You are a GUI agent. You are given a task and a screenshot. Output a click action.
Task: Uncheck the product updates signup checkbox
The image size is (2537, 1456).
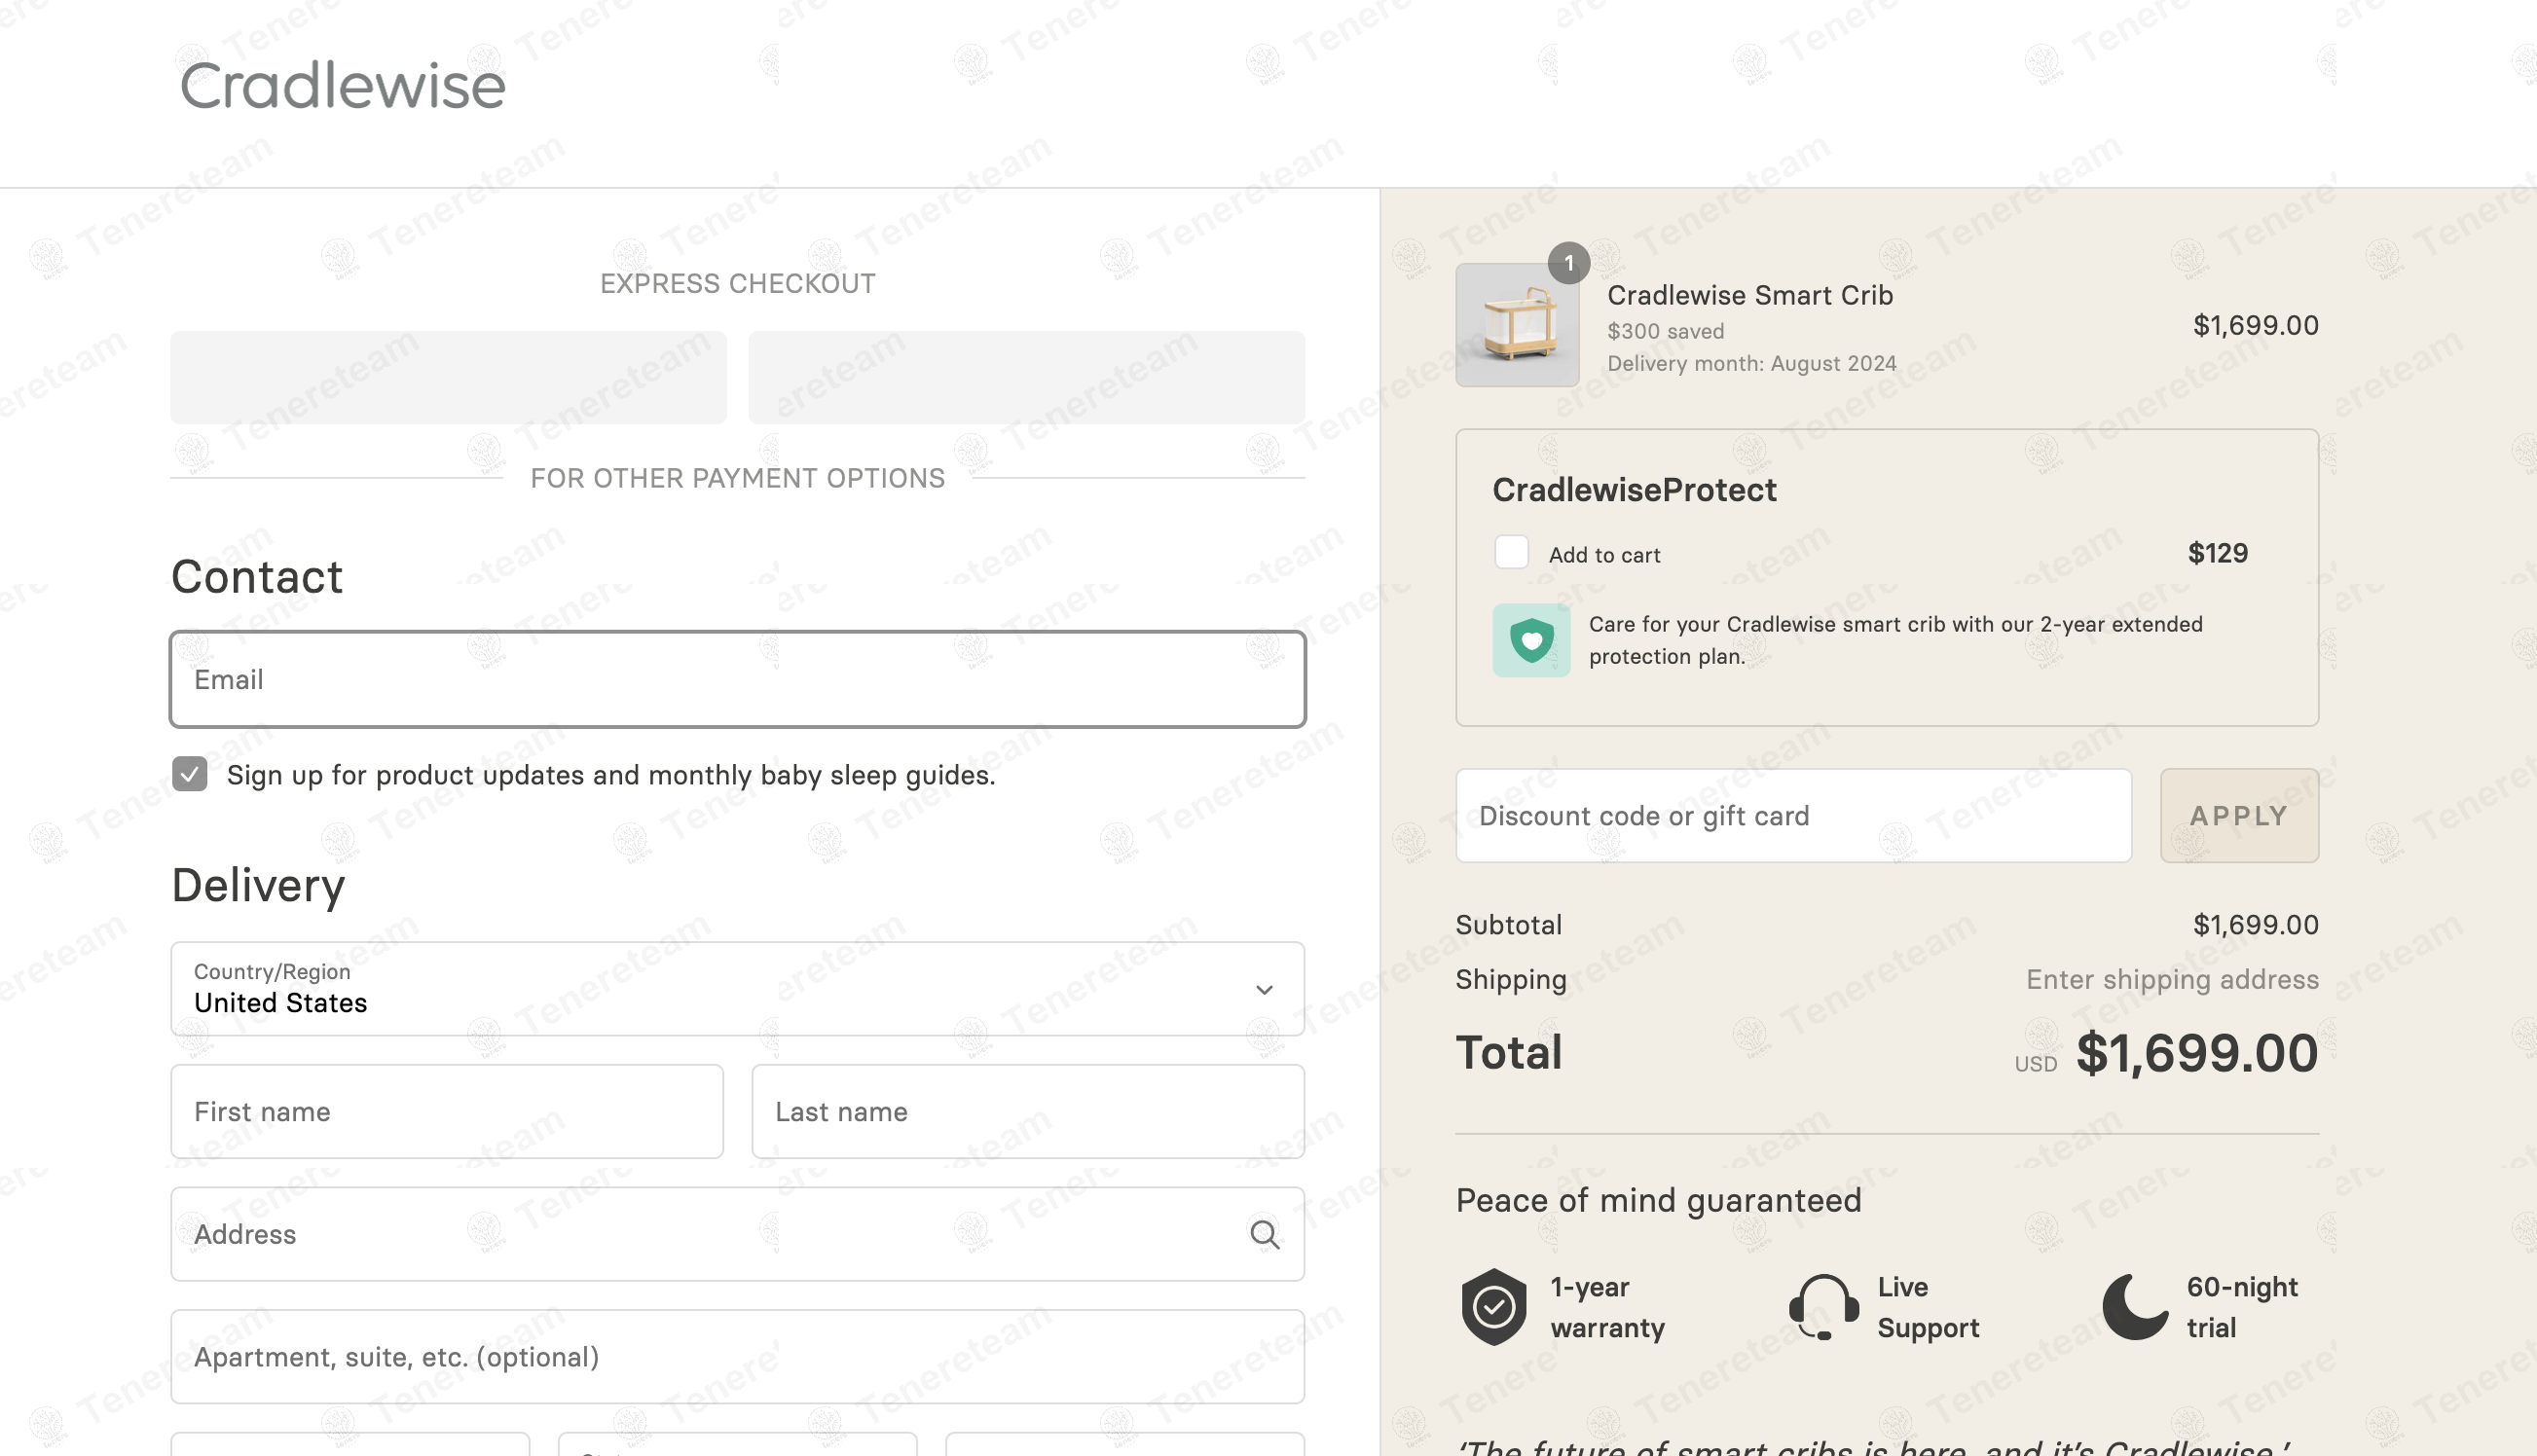(x=190, y=774)
